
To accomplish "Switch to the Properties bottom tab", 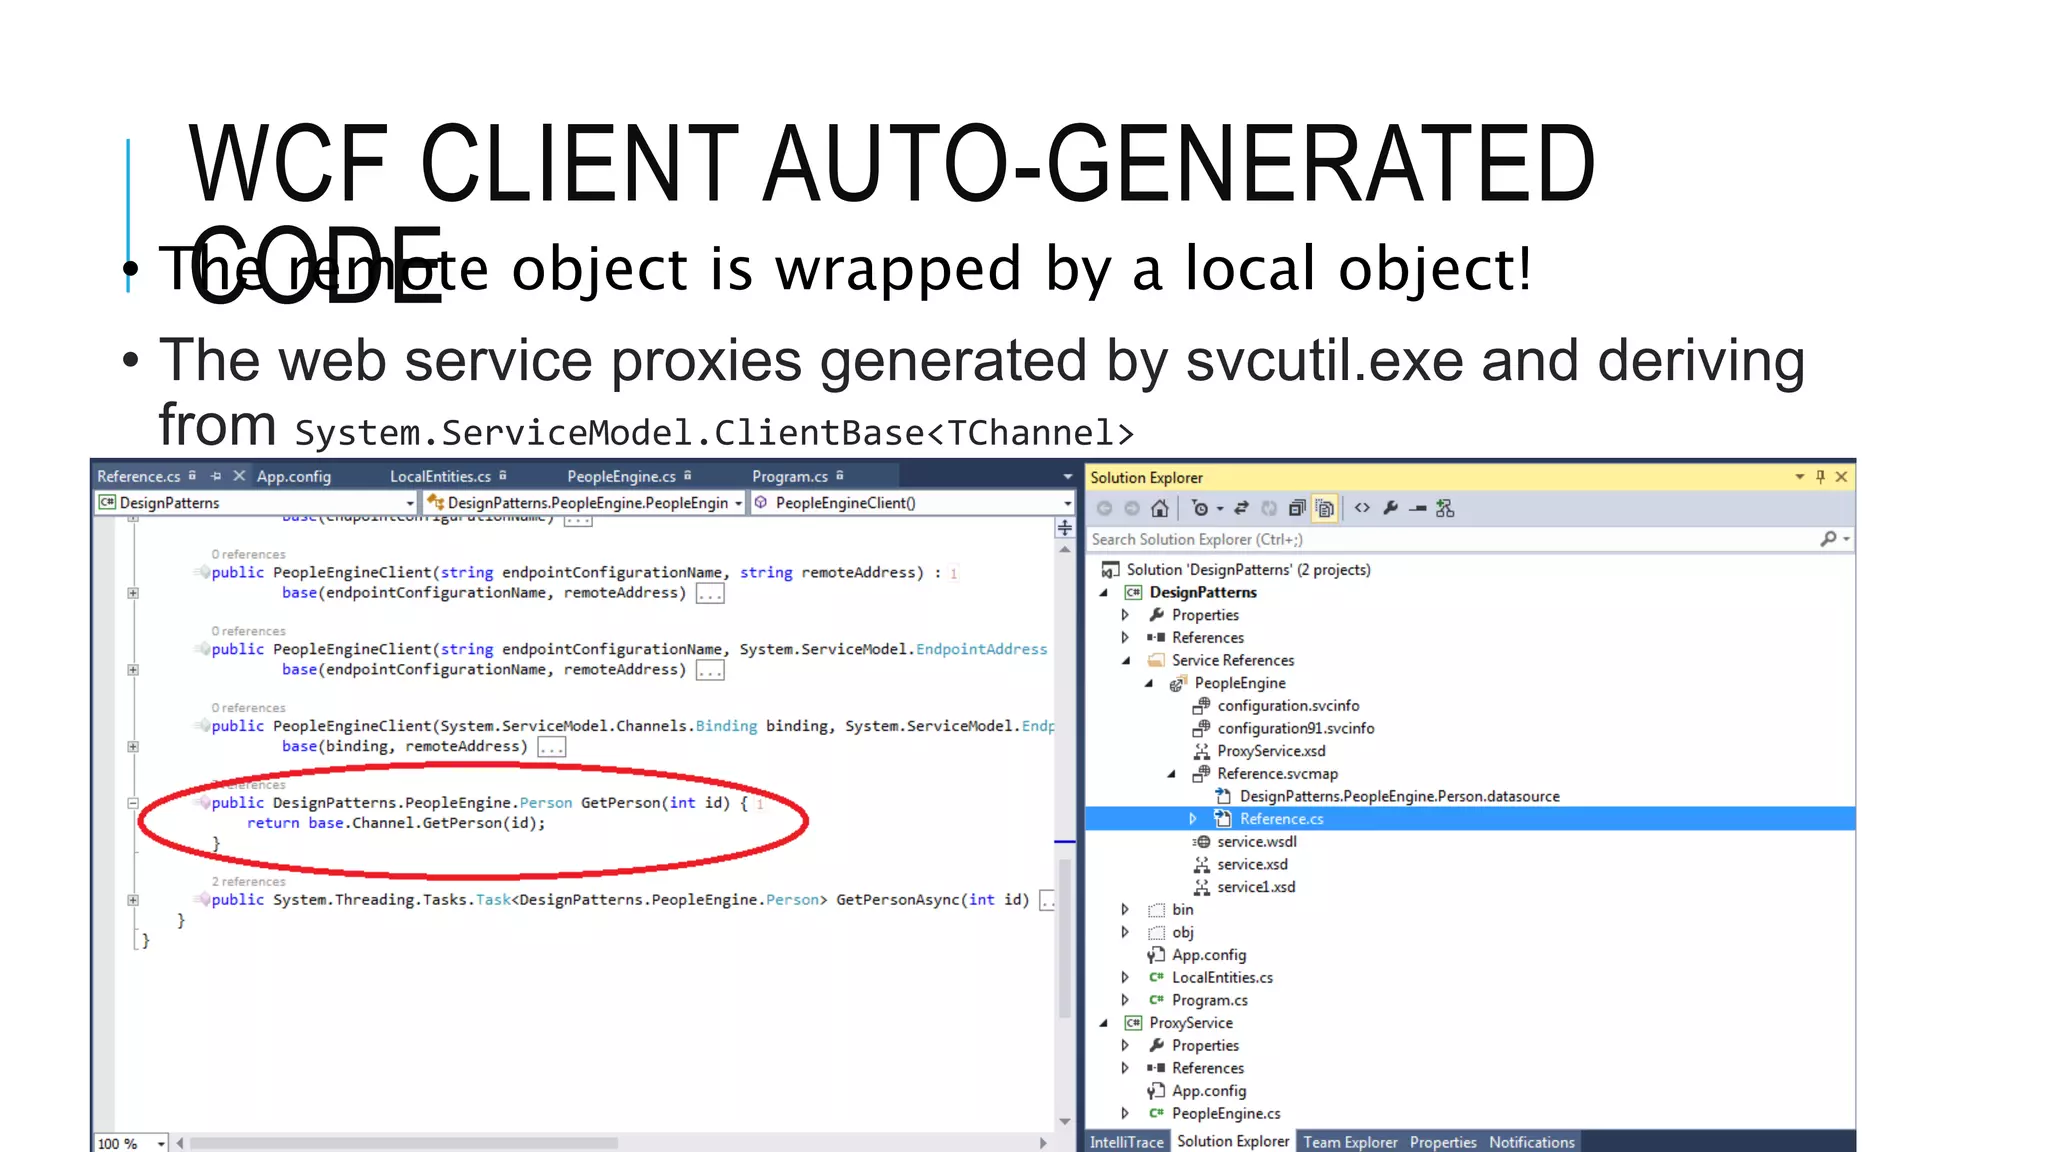I will coord(1443,1142).
